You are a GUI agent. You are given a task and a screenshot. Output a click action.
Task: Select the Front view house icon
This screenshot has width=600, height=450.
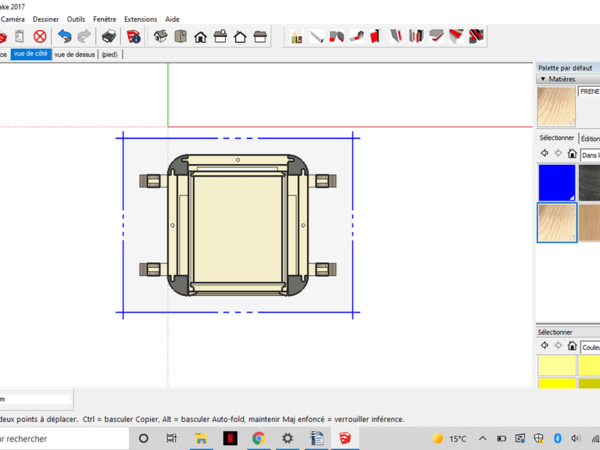[x=200, y=37]
